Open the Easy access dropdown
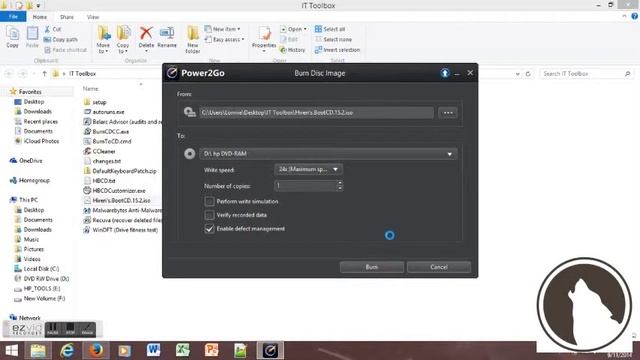 pos(224,40)
